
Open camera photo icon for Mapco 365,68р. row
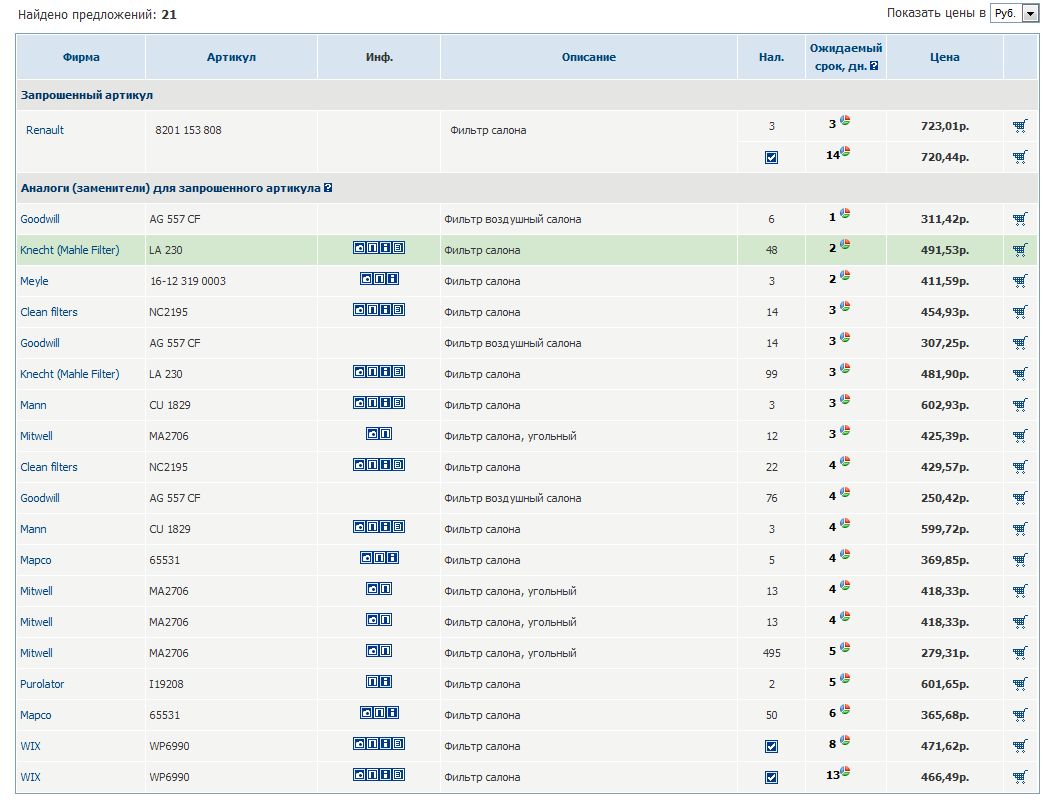367,713
